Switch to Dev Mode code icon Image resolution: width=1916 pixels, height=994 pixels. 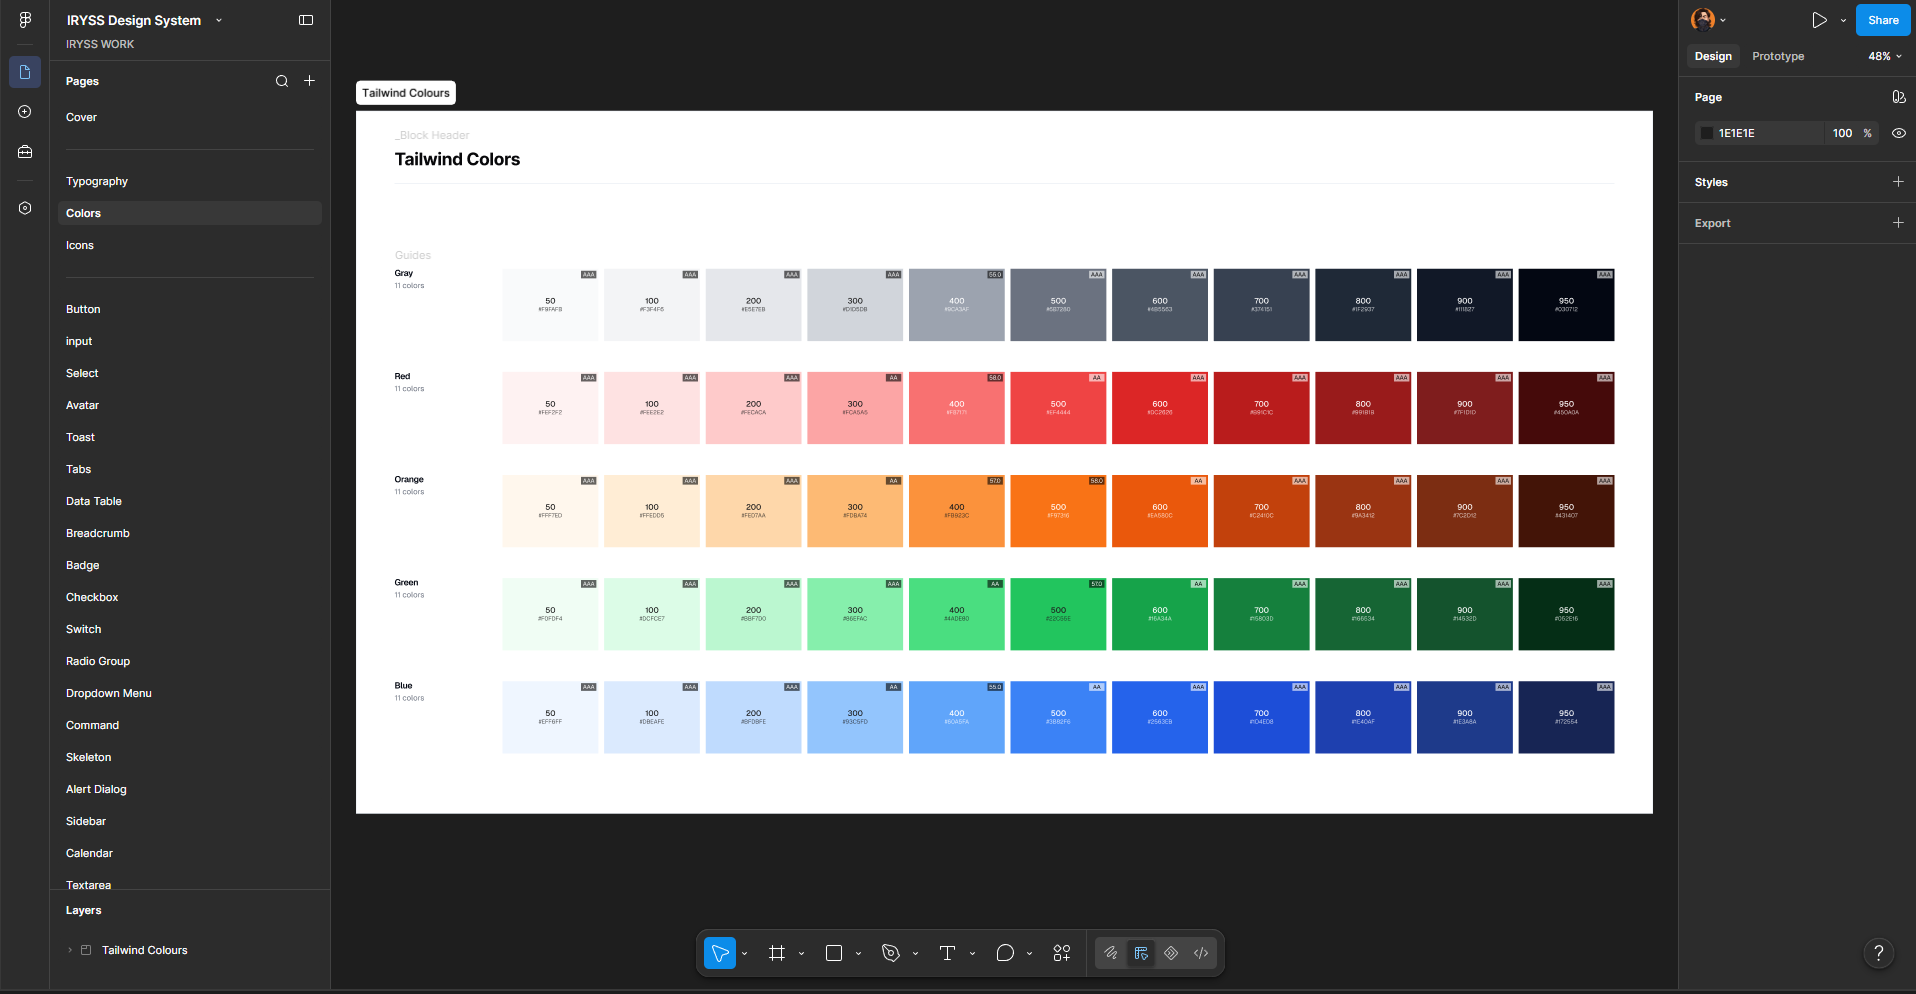pos(1201,953)
